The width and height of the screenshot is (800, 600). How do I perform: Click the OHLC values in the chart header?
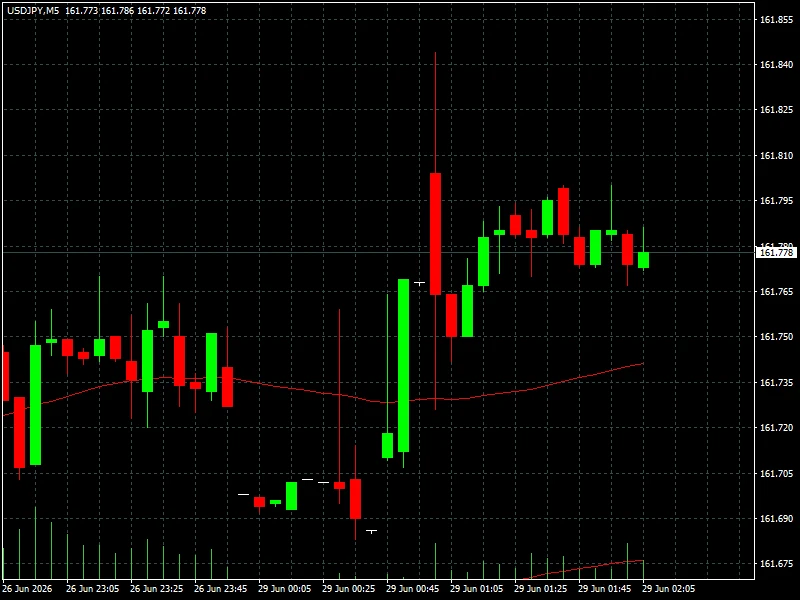coord(136,10)
